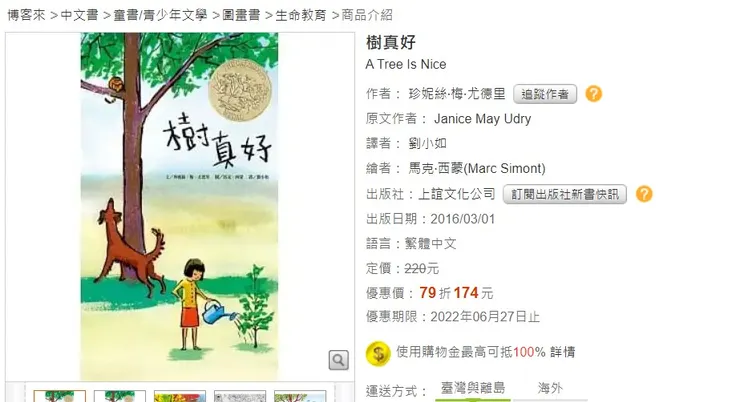Image resolution: width=740 pixels, height=402 pixels.
Task: Open author link 珍妮絲·梅·尤德里
Action: tap(457, 94)
